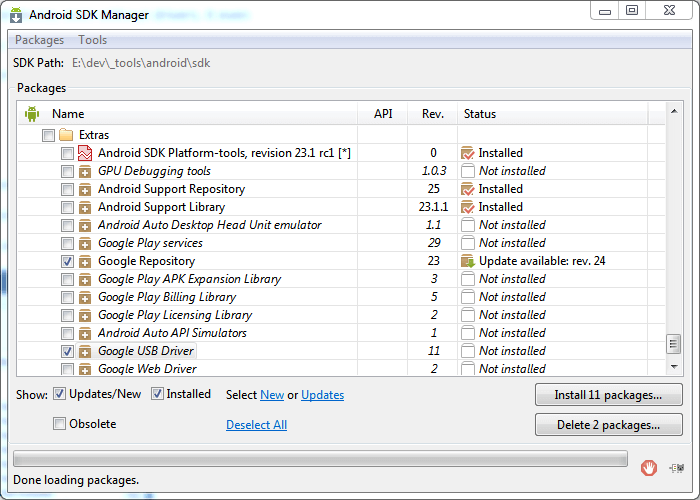The width and height of the screenshot is (700, 500).
Task: Click the log window icon near stop button
Action: [x=677, y=468]
